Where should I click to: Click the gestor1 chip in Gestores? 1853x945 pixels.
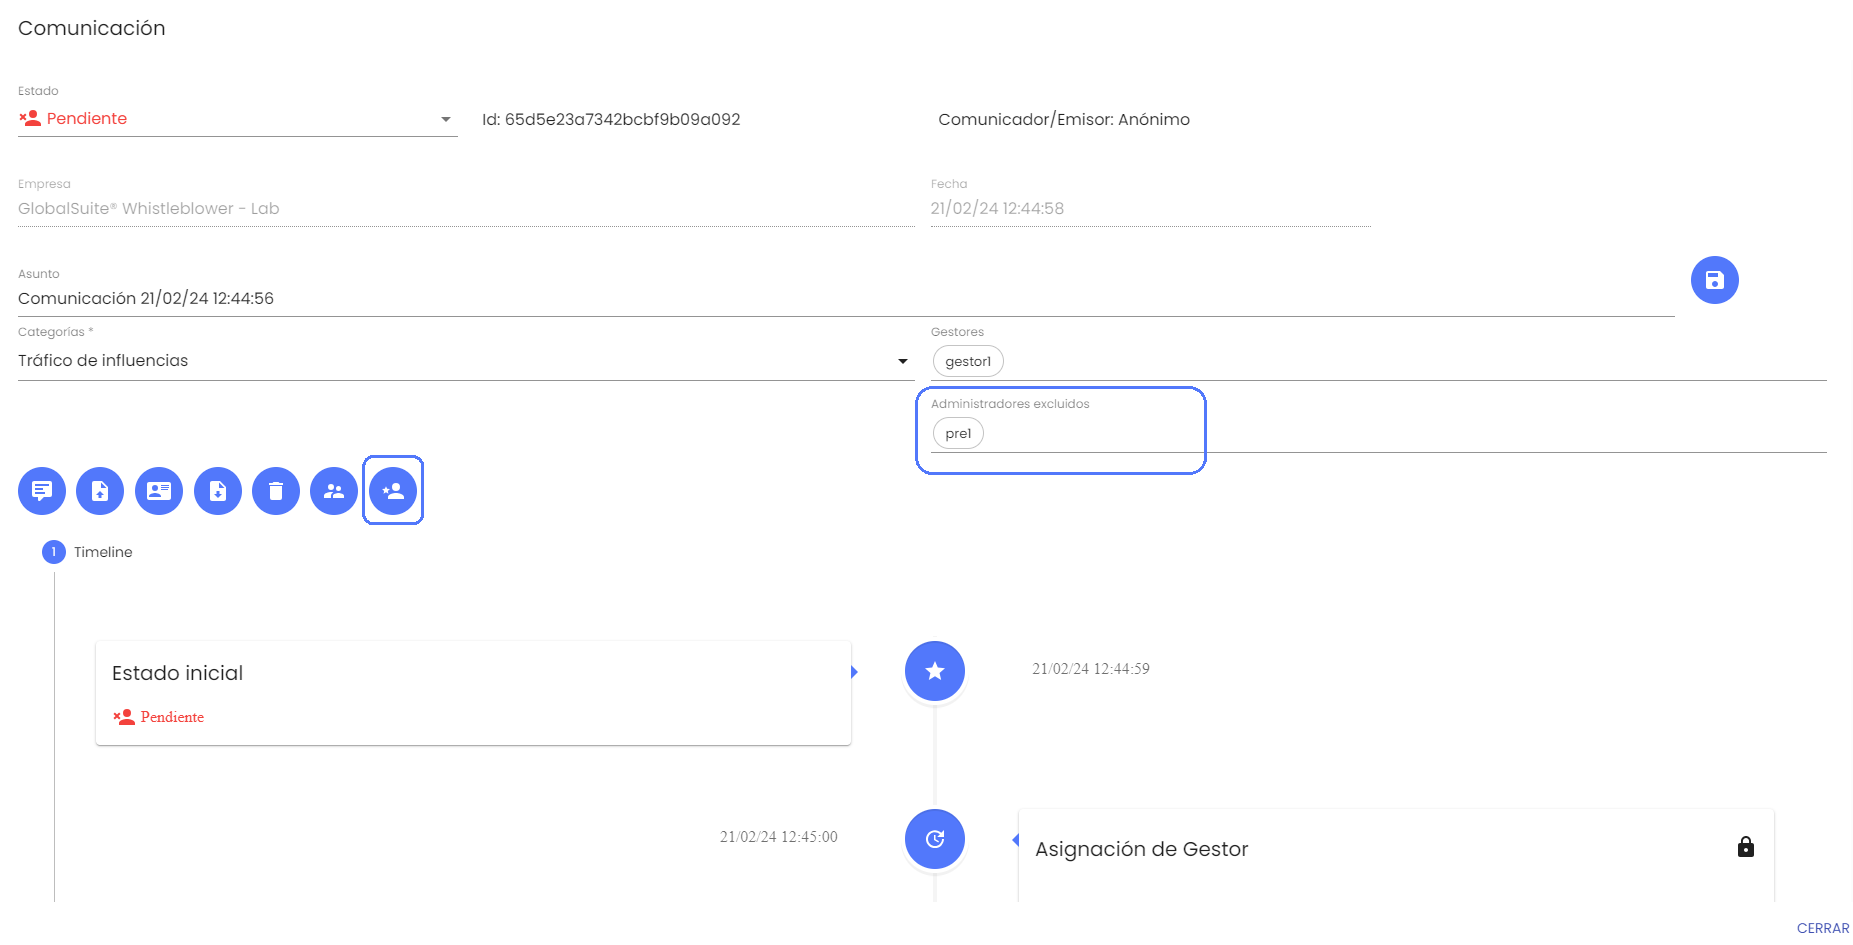pos(967,361)
